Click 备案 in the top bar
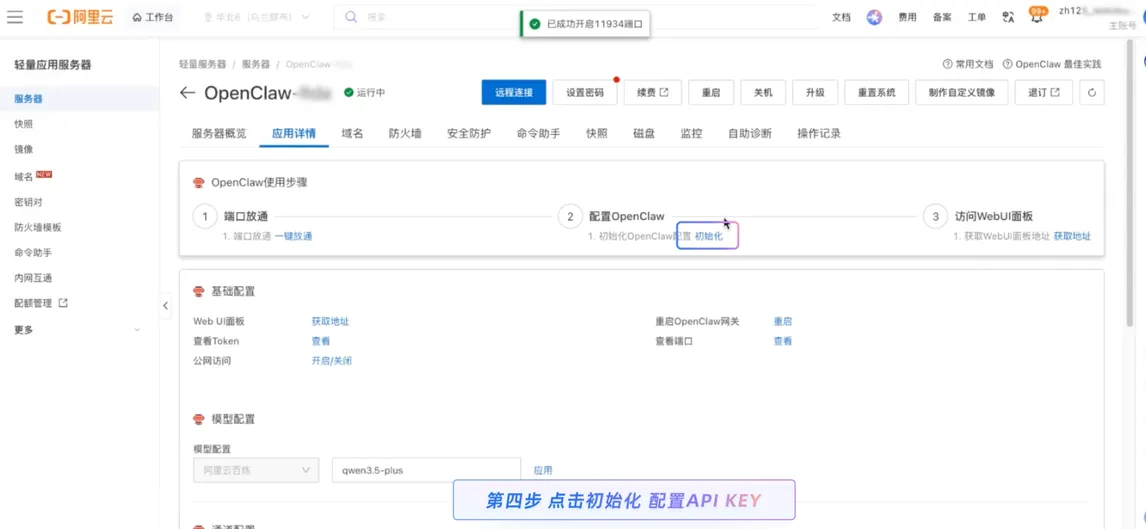This screenshot has width=1146, height=529. coord(942,18)
